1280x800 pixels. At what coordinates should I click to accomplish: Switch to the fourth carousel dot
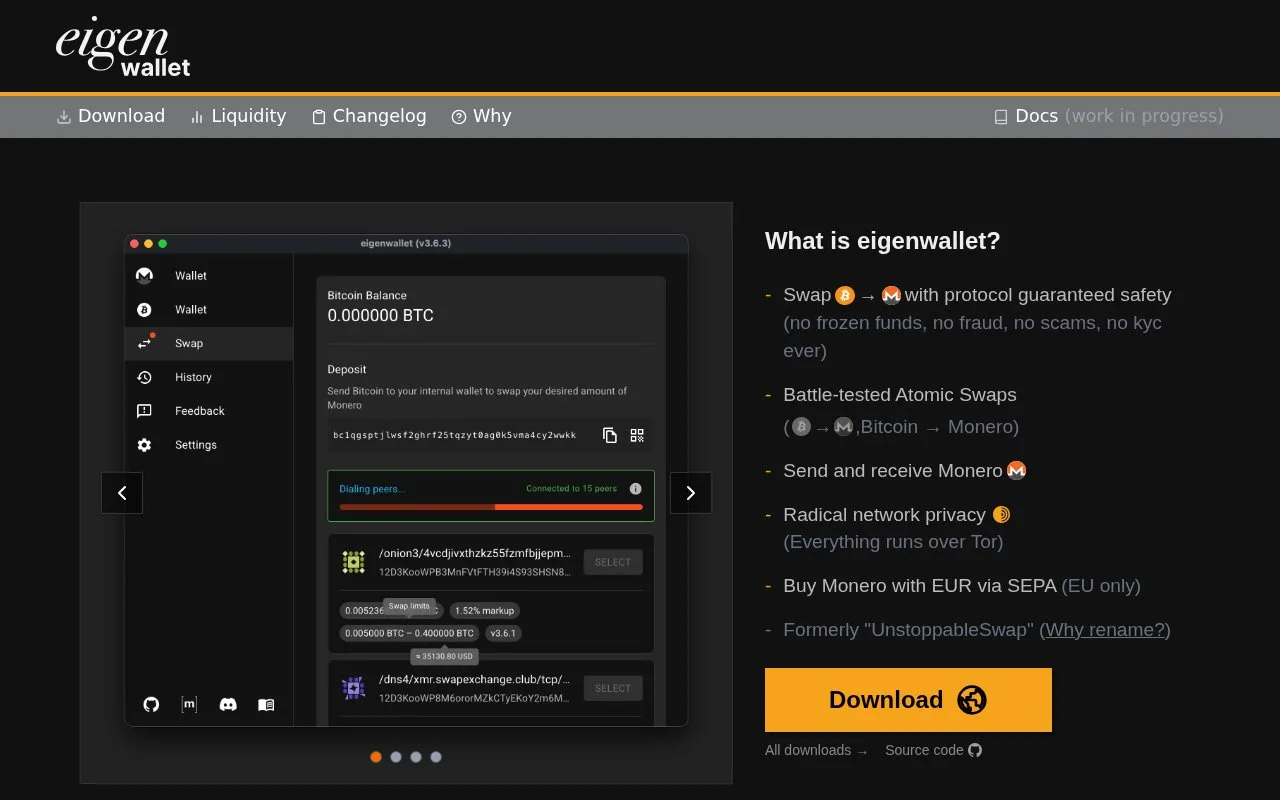436,757
